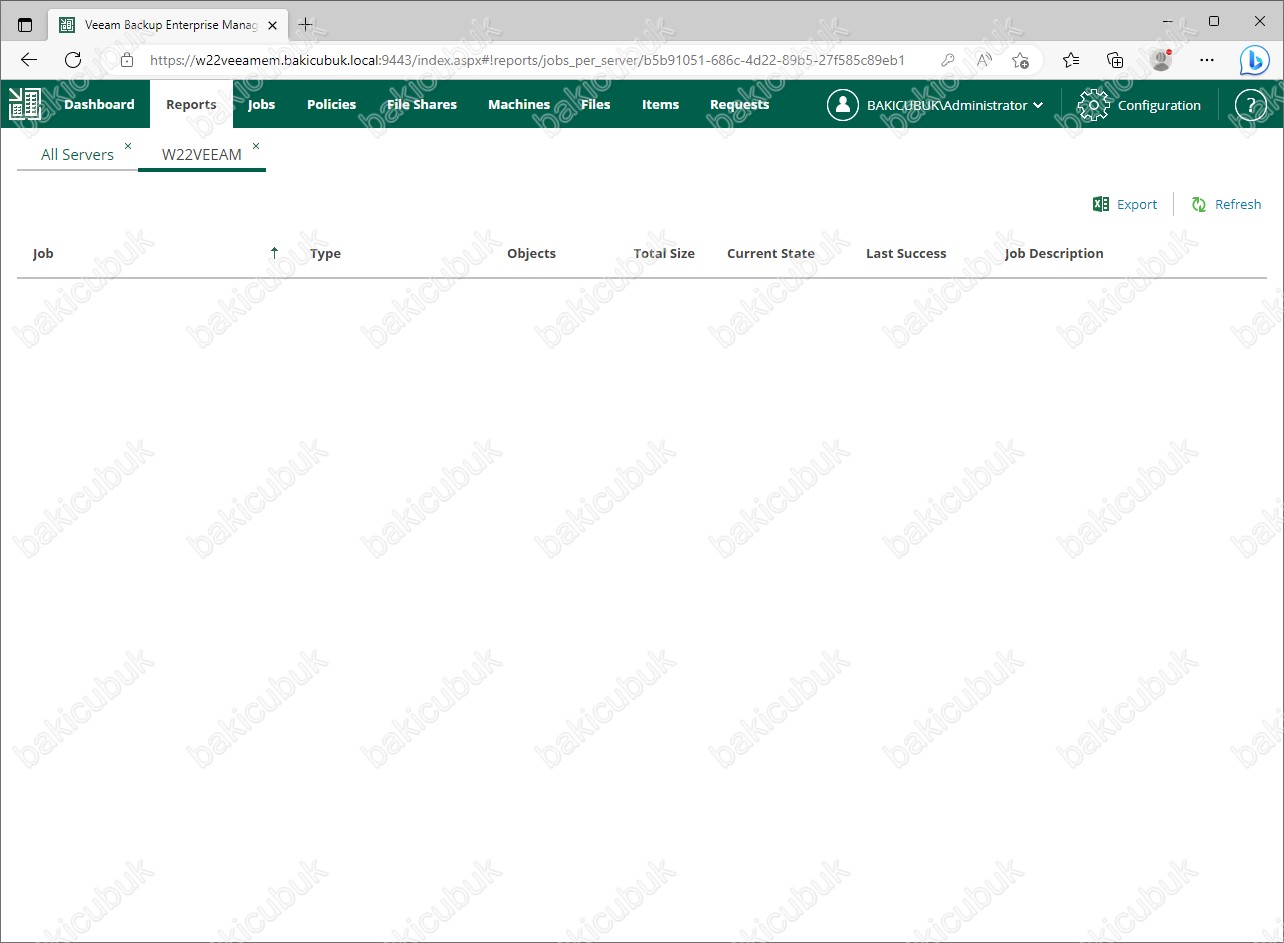Focus the browser address bar URL
This screenshot has width=1284, height=943.
[527, 60]
